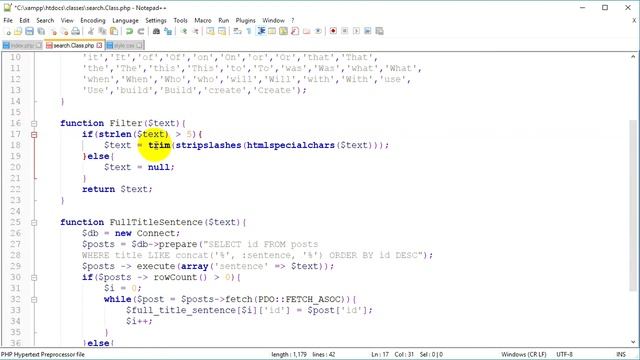
Task: Switch to the index.php tab
Action: tap(22, 45)
